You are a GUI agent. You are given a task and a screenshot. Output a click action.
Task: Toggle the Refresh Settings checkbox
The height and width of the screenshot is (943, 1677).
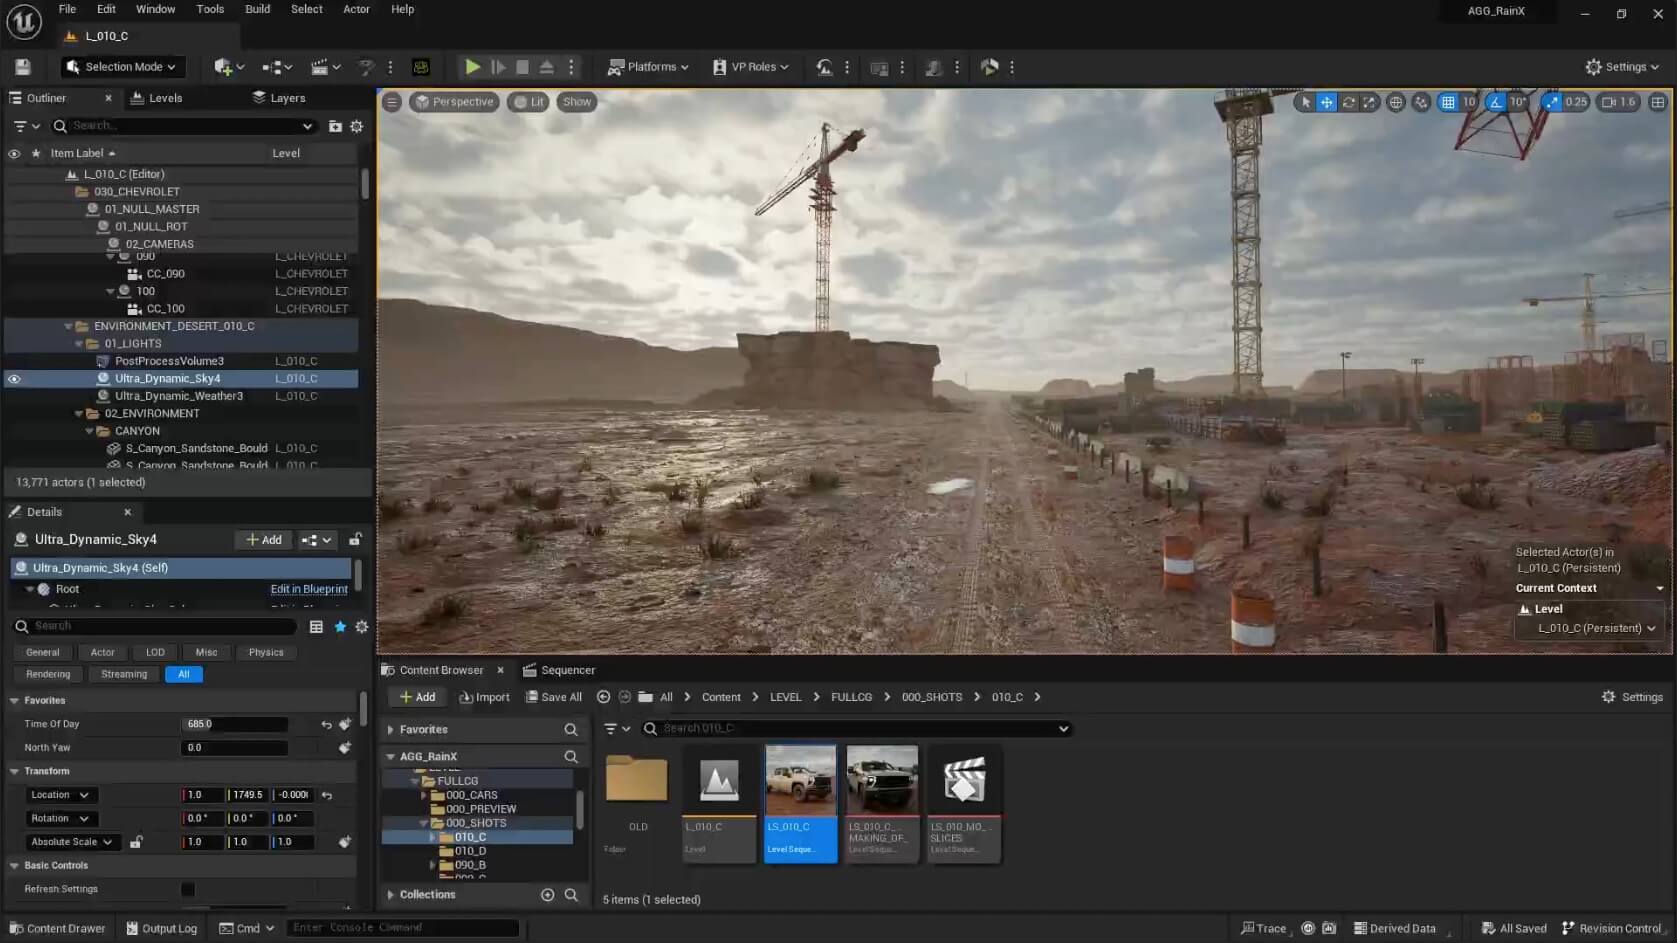coord(188,889)
